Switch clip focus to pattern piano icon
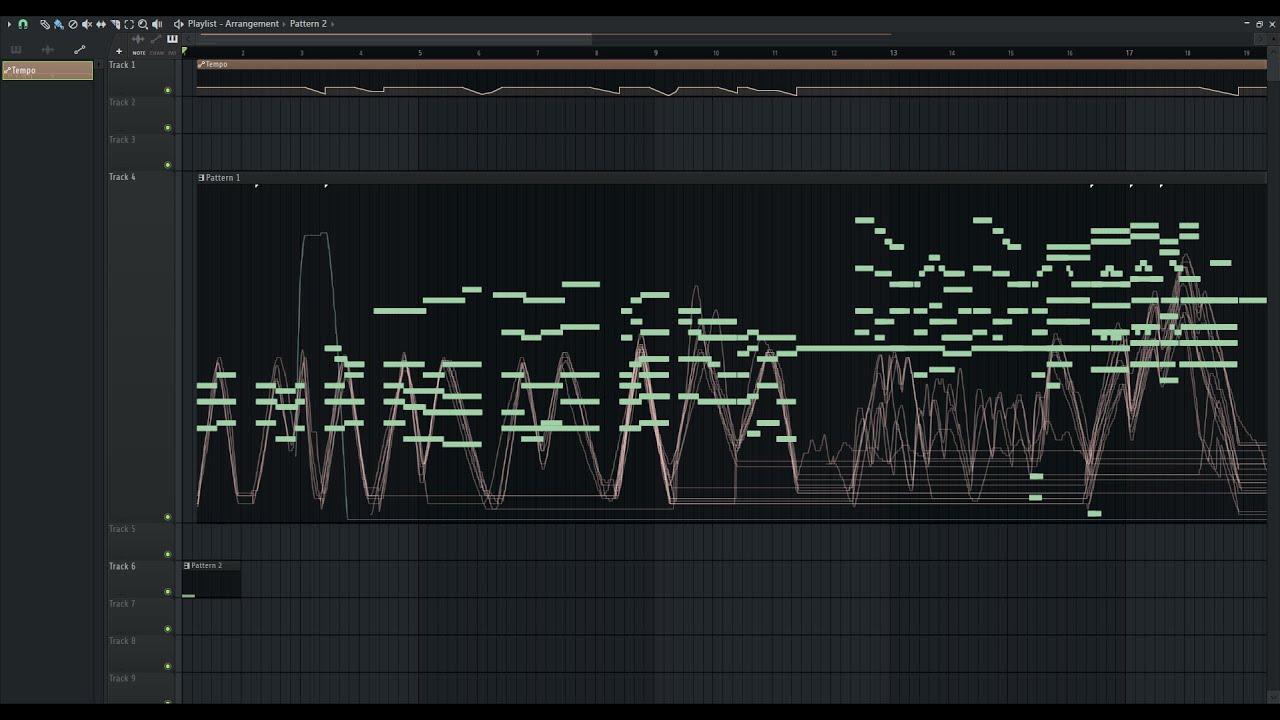Viewport: 1280px width, 720px height. coord(172,39)
